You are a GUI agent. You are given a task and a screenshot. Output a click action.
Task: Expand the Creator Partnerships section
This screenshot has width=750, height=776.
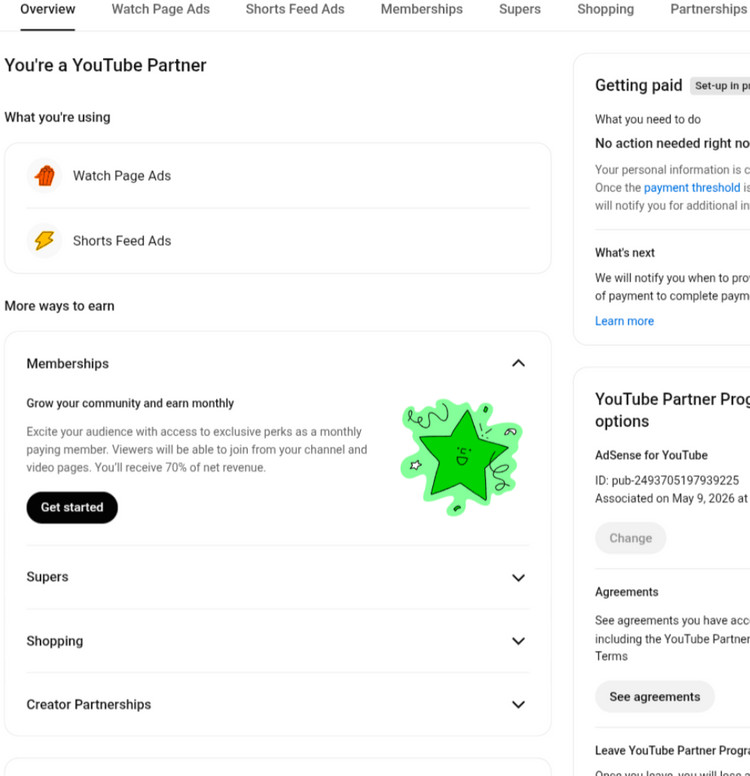pos(518,704)
